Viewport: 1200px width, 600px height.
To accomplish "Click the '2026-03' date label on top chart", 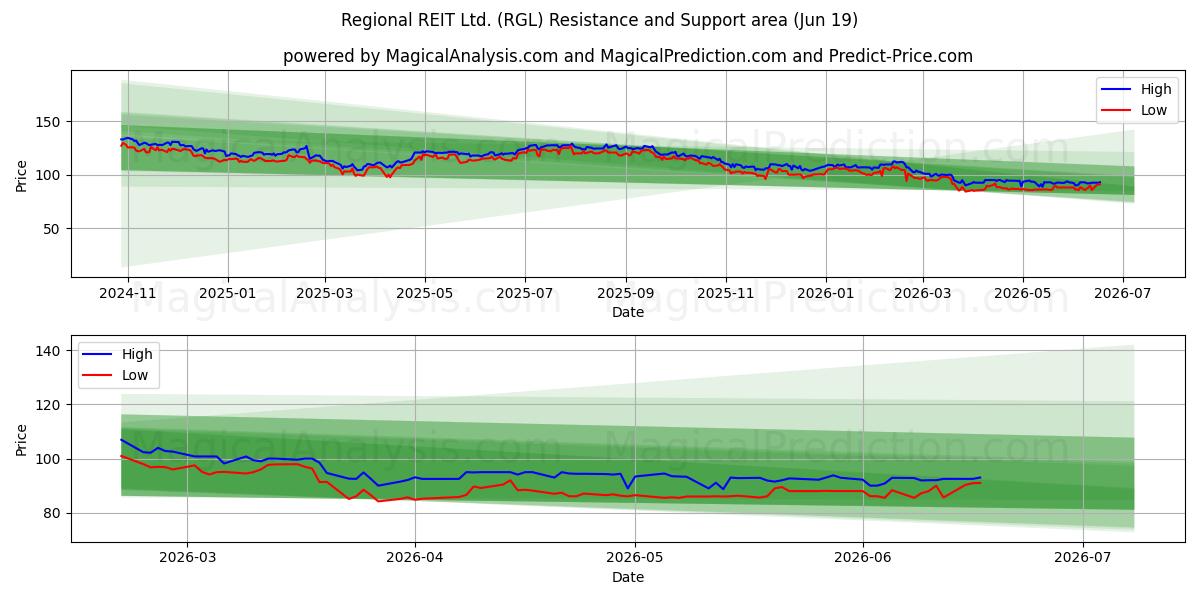I will tap(922, 294).
